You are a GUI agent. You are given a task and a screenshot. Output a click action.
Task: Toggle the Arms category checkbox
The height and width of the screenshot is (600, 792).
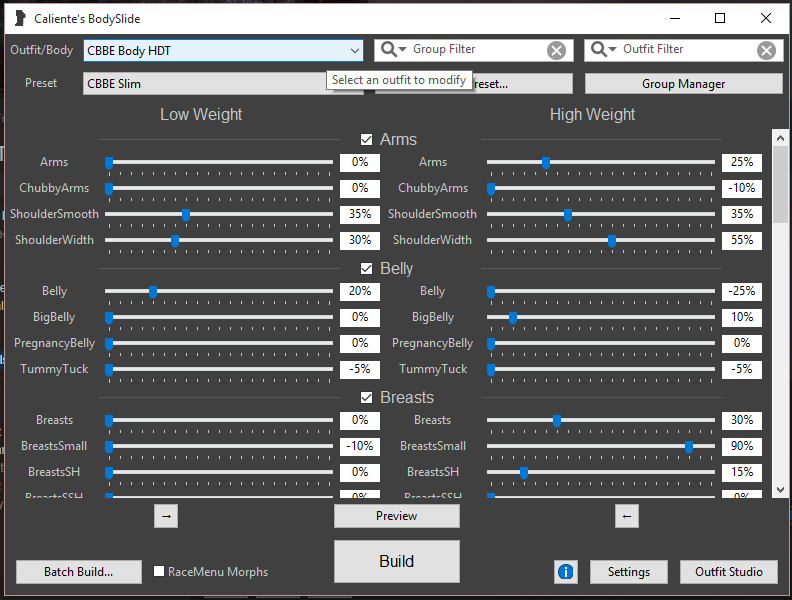coord(366,139)
